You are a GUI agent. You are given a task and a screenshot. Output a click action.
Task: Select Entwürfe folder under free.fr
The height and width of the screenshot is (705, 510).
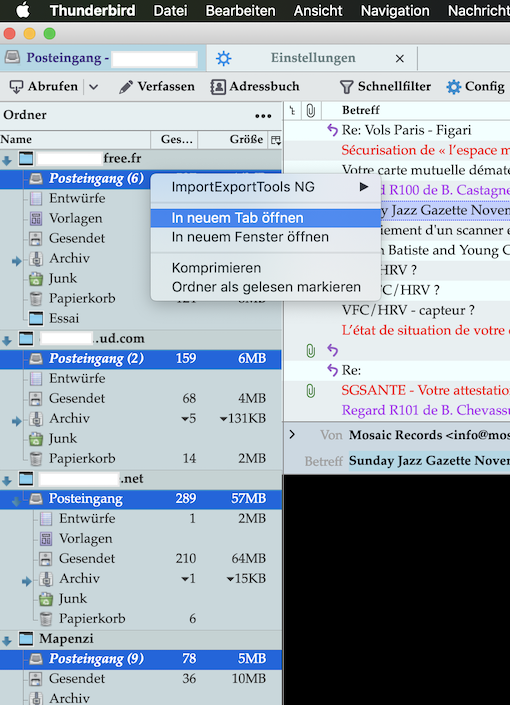[x=77, y=198]
